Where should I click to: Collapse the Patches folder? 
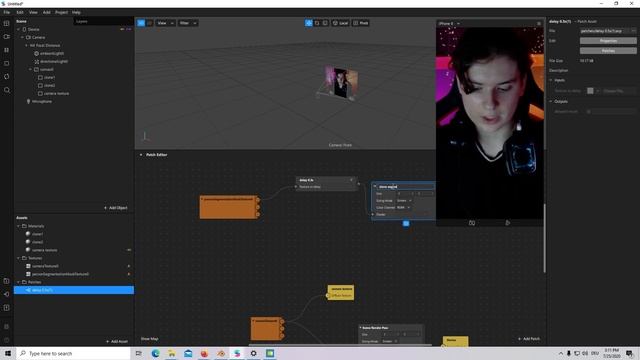(18, 282)
